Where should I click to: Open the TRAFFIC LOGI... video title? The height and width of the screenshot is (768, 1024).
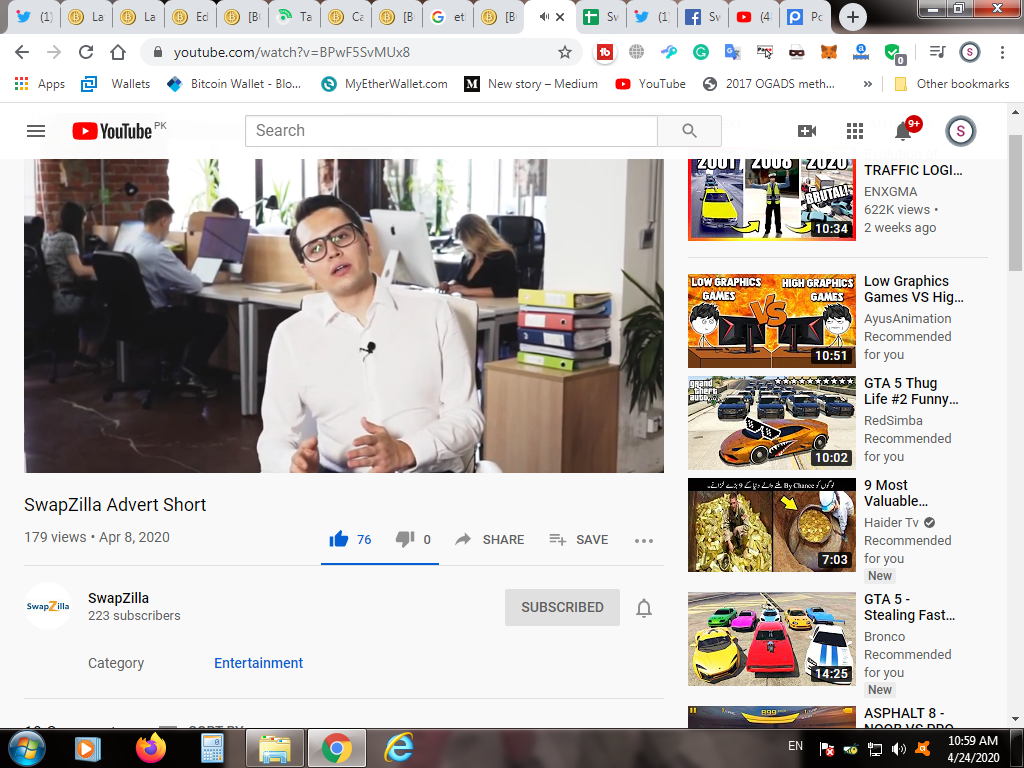tap(913, 170)
